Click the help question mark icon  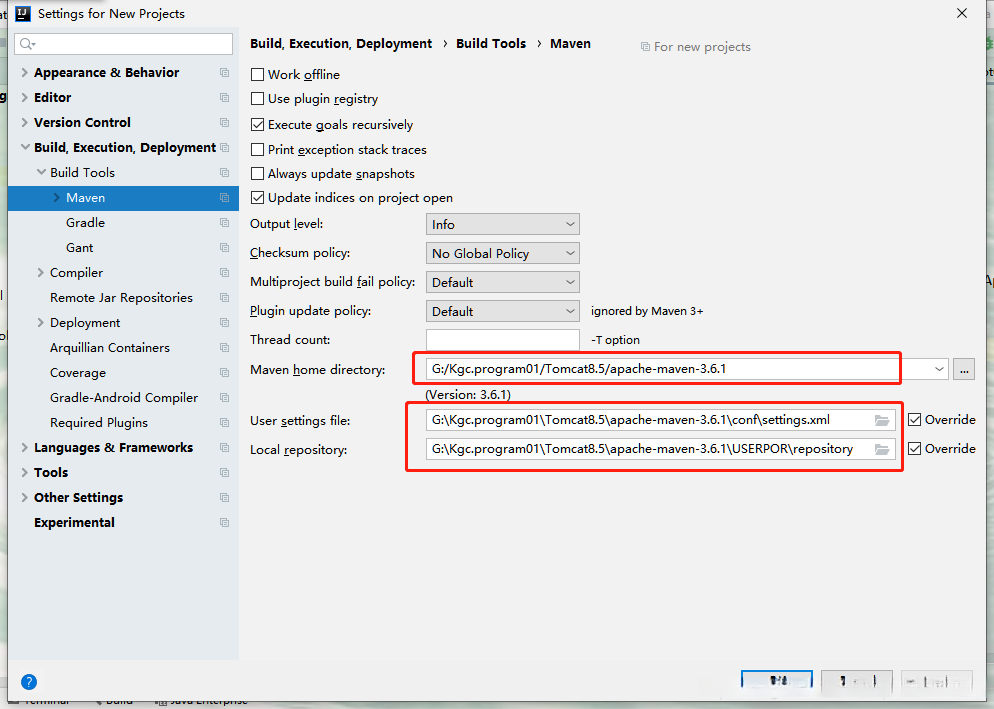tap(29, 682)
